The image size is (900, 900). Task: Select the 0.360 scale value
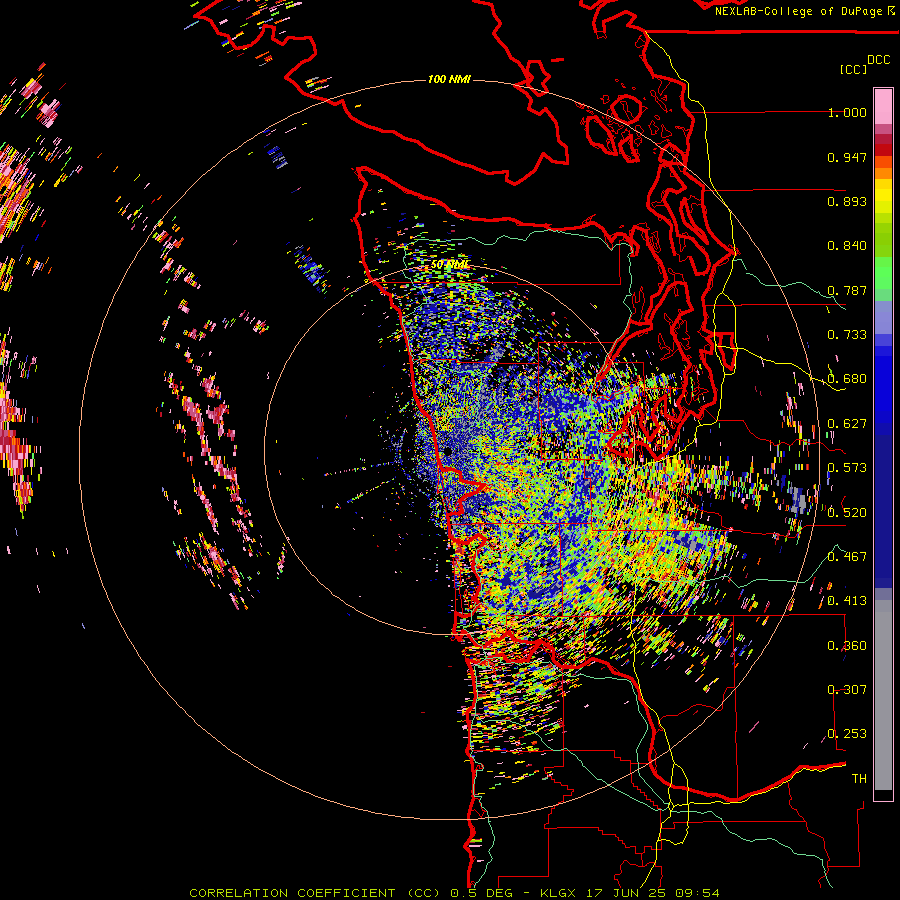click(x=847, y=646)
